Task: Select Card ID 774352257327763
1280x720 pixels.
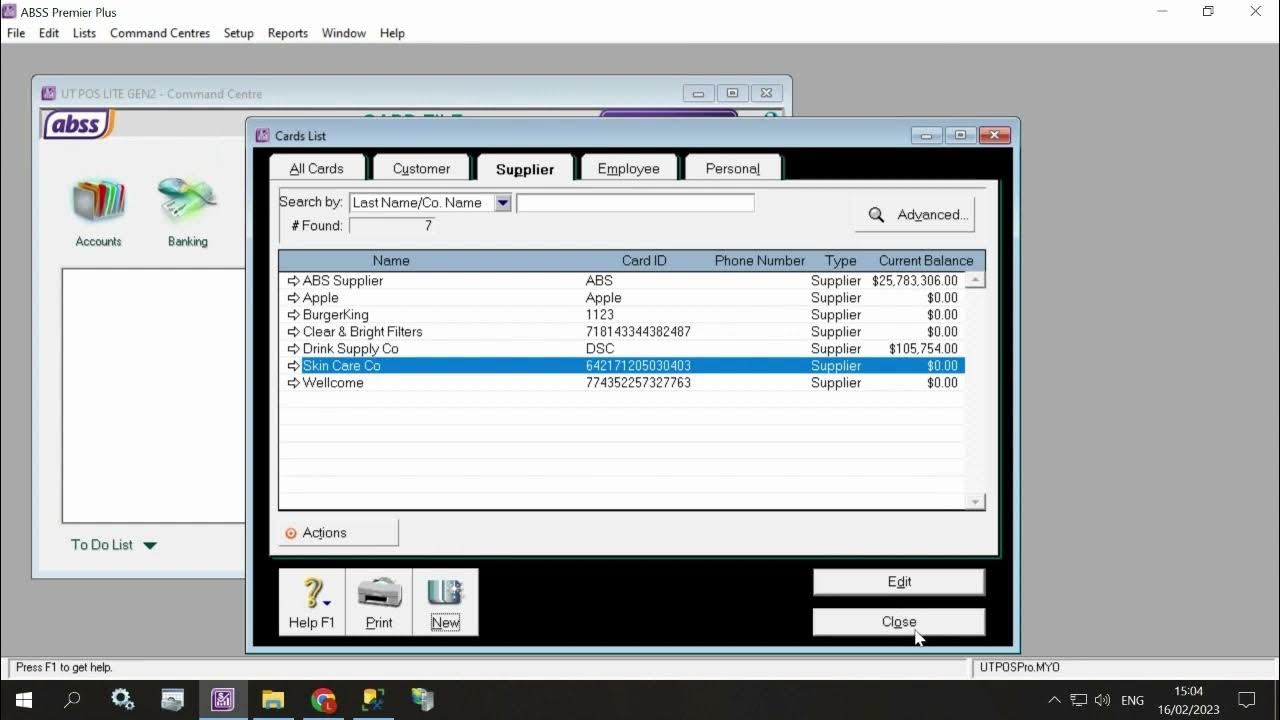Action: (x=638, y=383)
